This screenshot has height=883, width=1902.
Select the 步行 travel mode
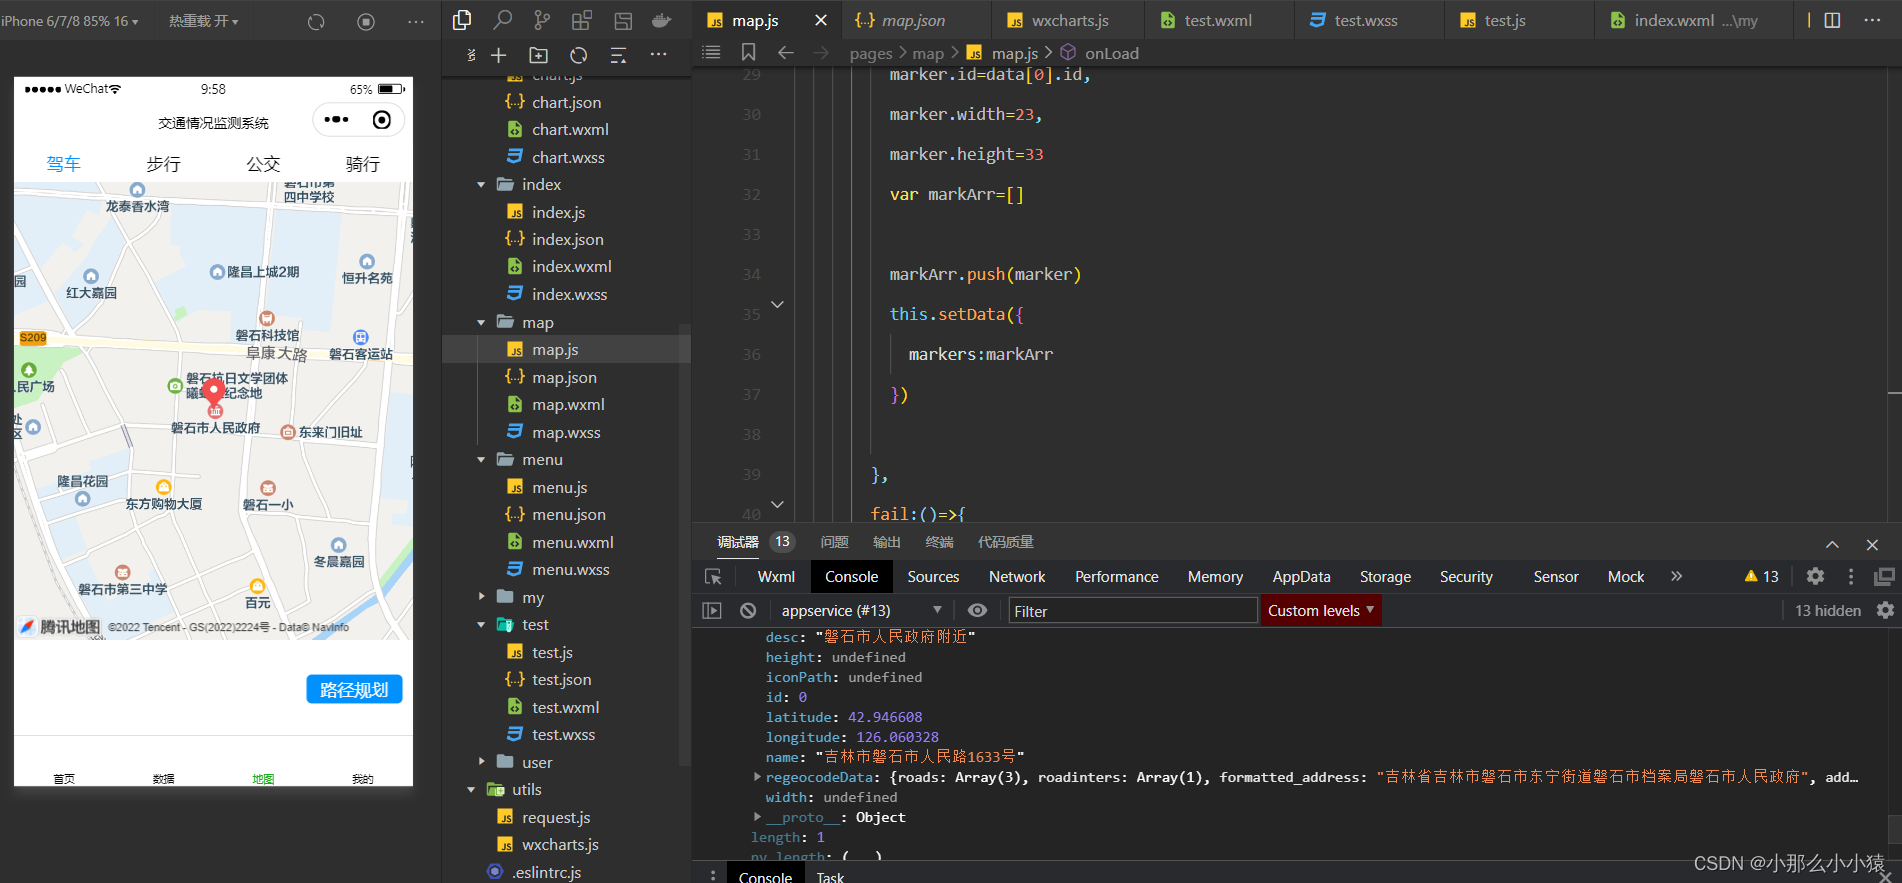tap(163, 164)
